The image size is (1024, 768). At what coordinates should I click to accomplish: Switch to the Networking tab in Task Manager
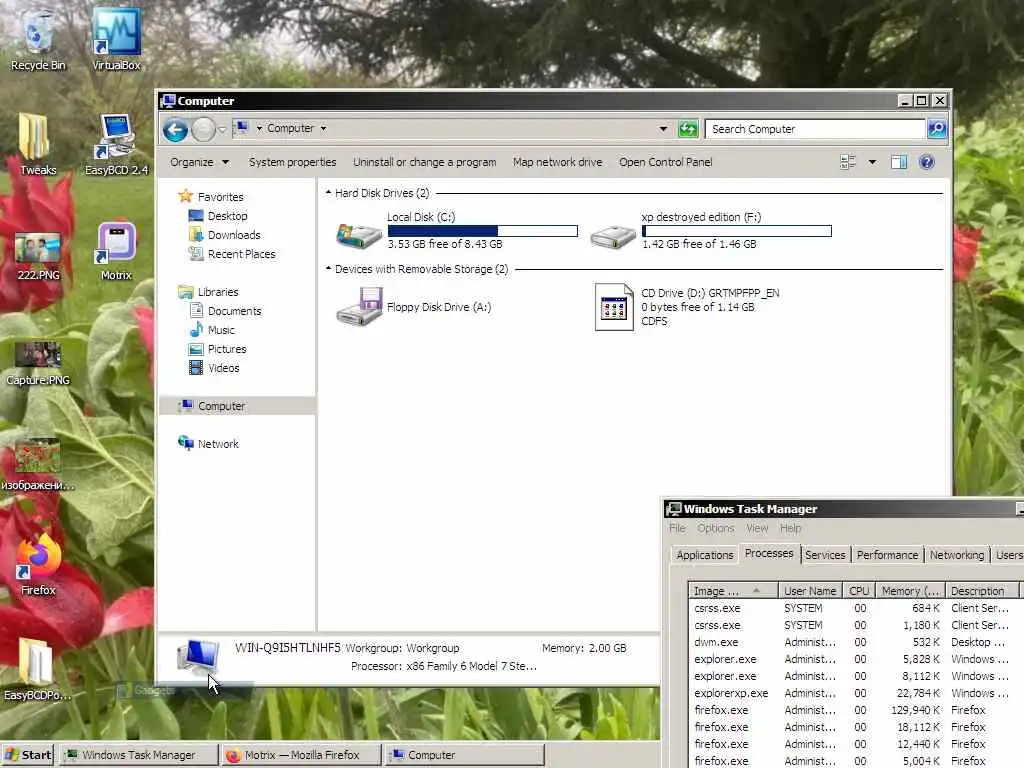[957, 554]
